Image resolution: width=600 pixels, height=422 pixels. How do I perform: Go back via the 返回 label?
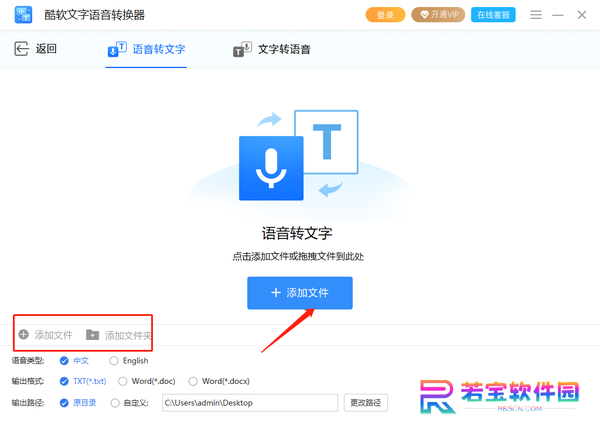point(46,49)
